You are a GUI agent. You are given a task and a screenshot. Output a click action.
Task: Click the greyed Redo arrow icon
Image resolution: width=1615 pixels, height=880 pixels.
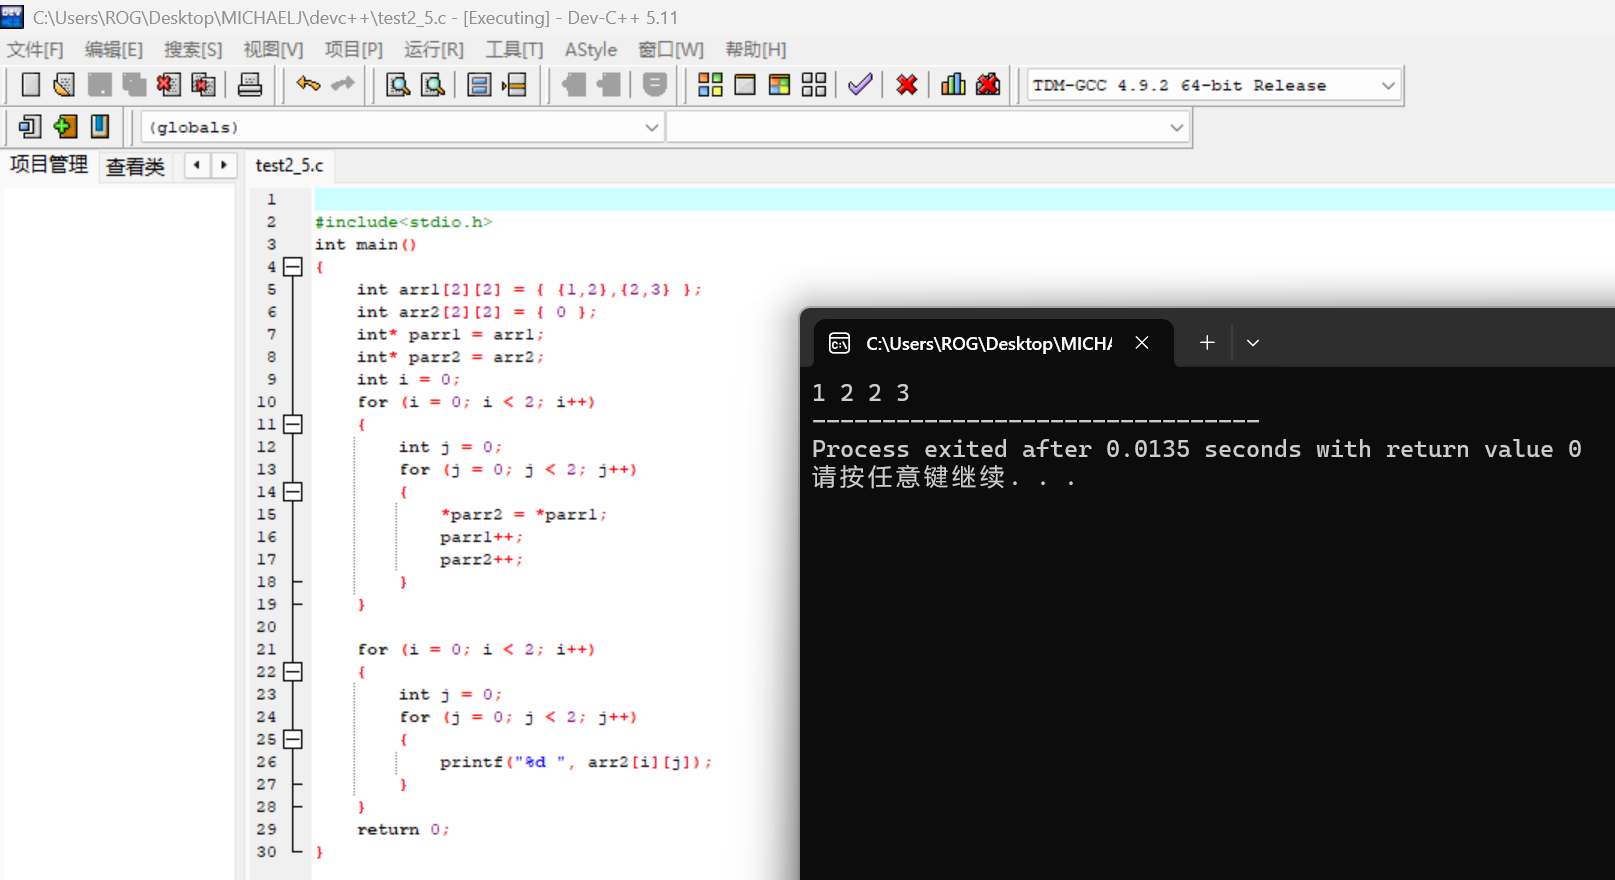pos(343,85)
